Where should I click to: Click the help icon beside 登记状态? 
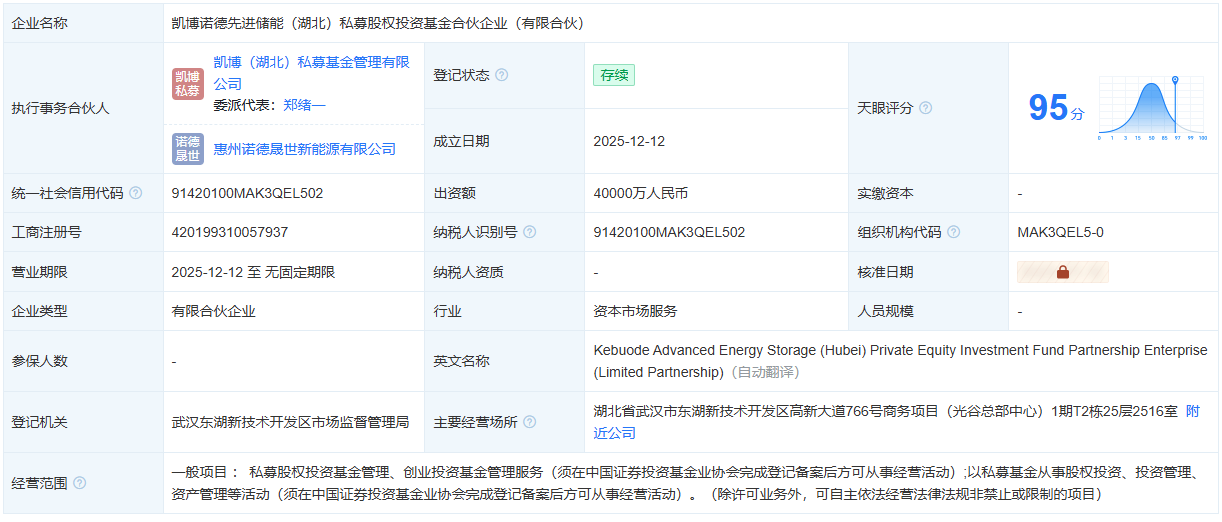tap(502, 75)
